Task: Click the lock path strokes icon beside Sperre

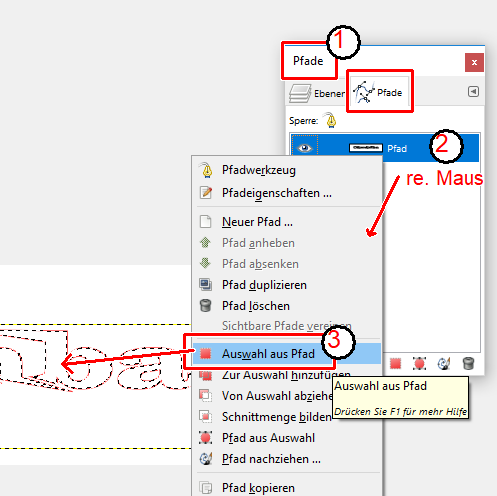Action: [x=331, y=120]
